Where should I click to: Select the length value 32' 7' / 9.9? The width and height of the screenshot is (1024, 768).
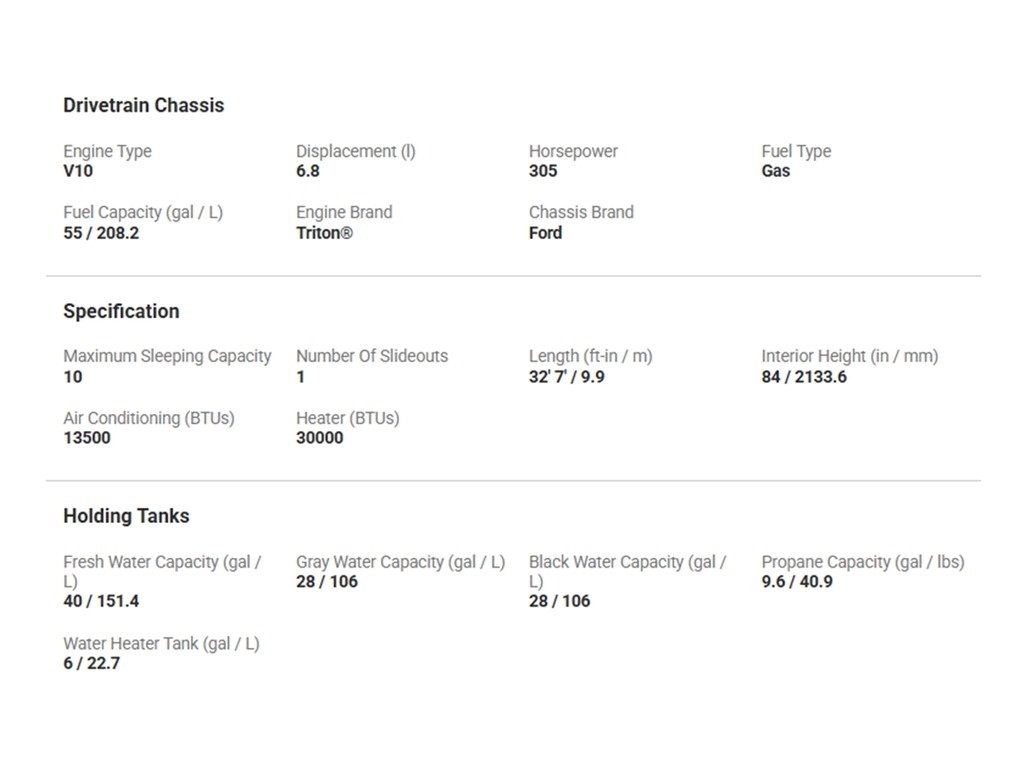(566, 377)
